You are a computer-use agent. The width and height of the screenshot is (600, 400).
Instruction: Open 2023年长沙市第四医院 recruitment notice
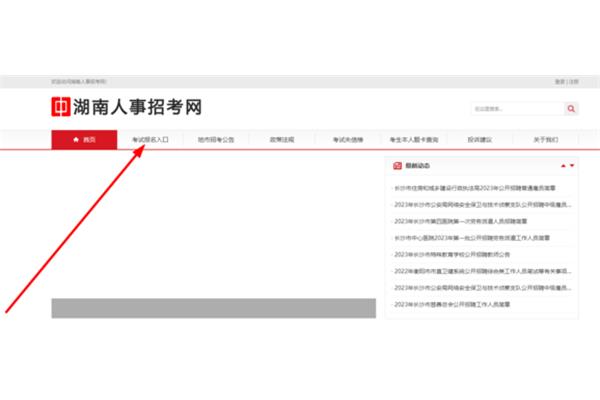[x=460, y=221]
